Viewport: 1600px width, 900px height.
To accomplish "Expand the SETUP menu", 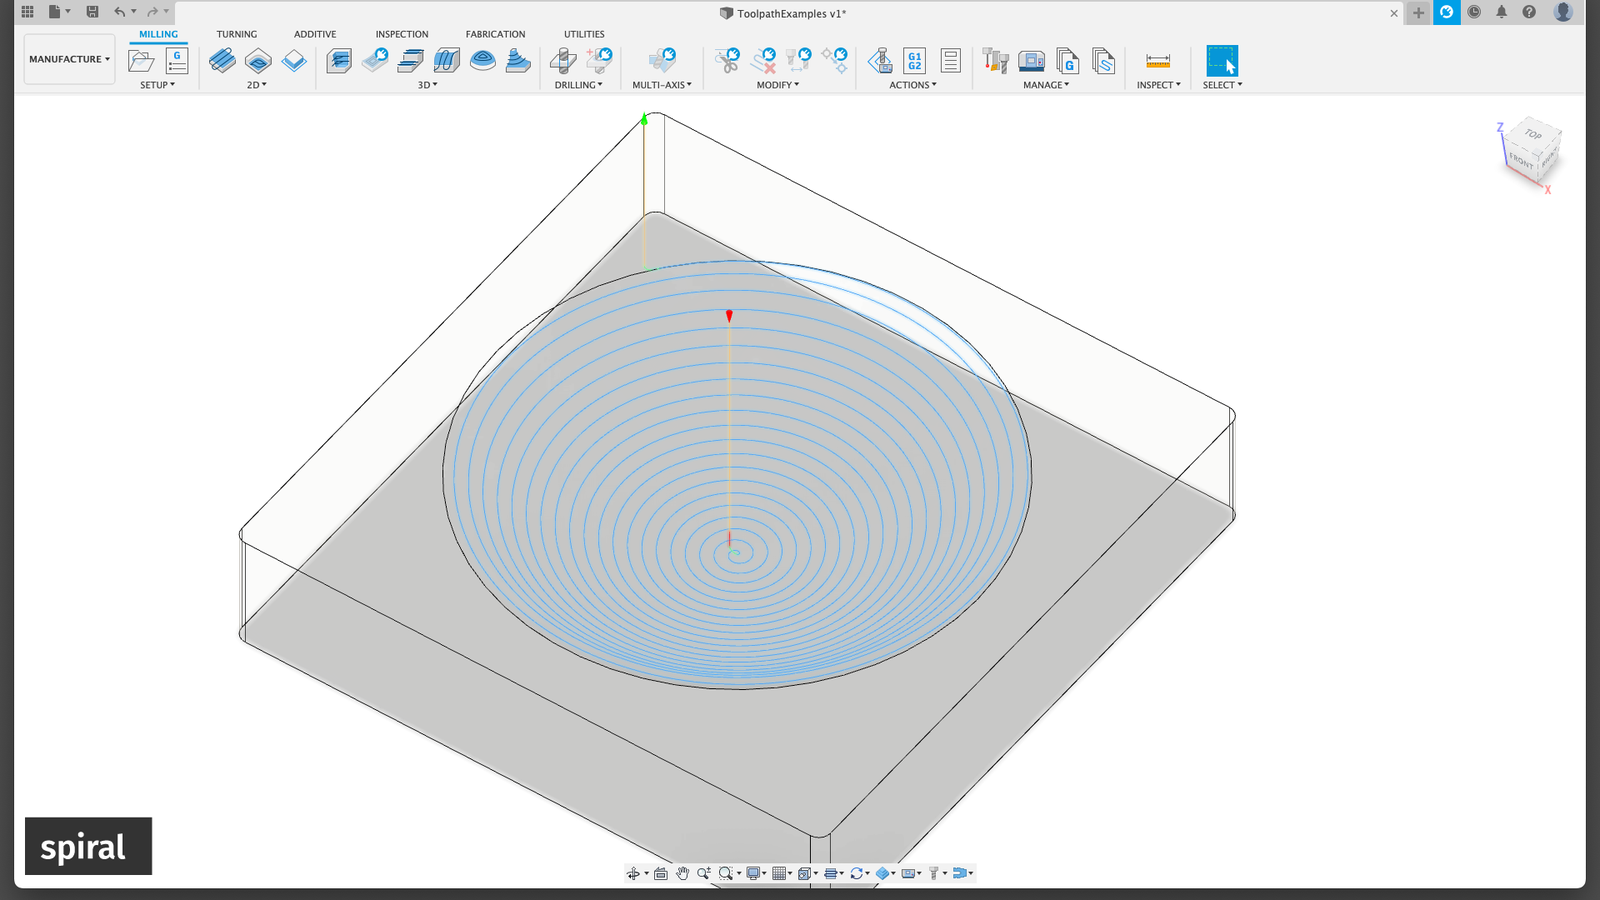I will 157,85.
